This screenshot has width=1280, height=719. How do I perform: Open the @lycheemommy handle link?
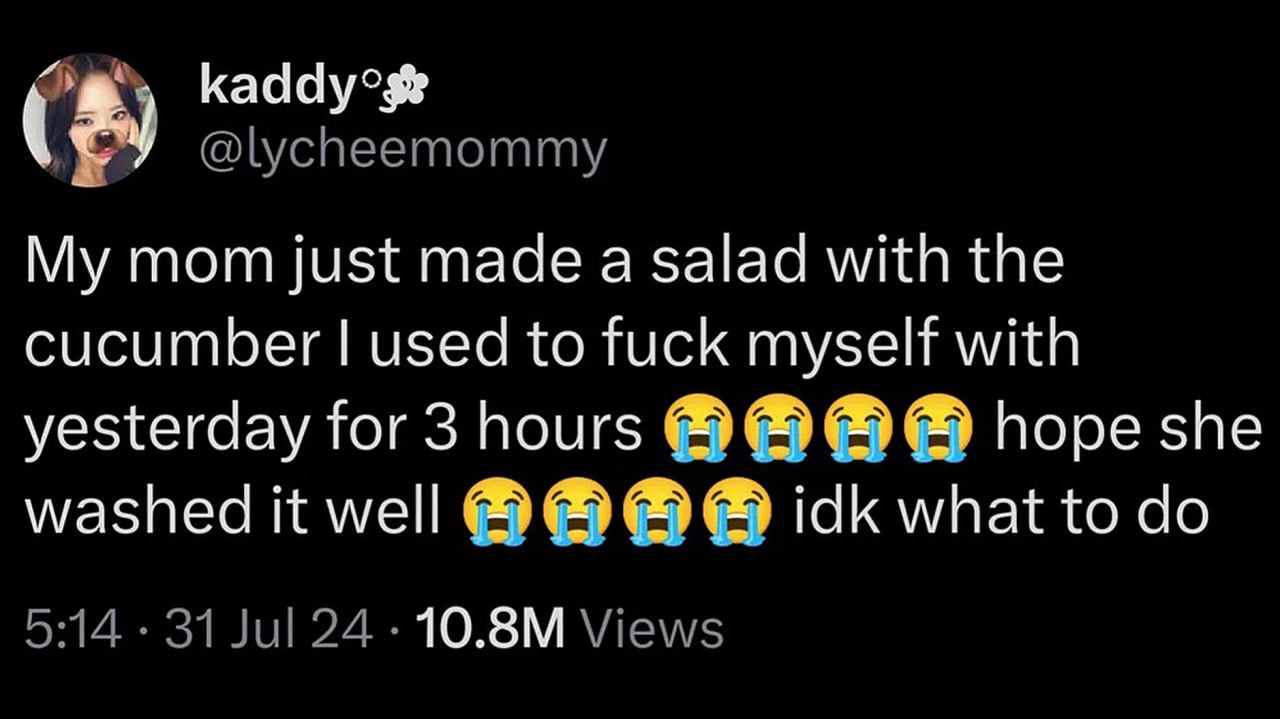403,150
